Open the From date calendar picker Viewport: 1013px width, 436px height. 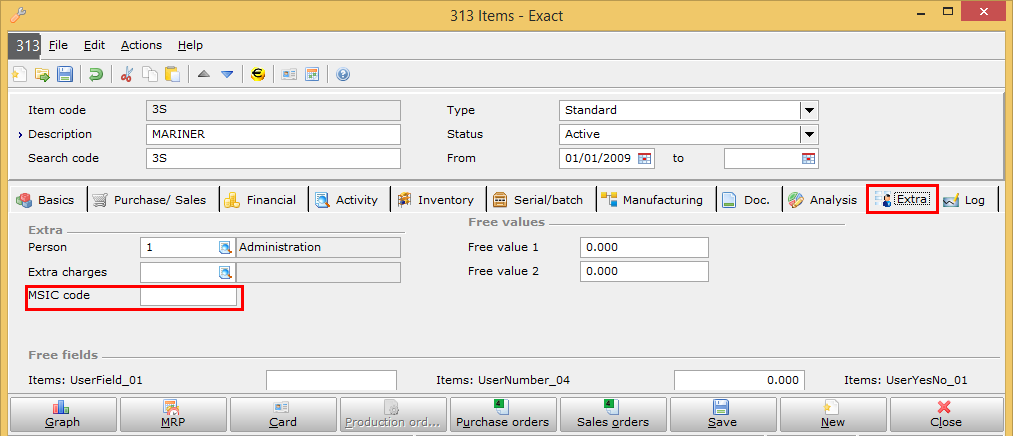coord(645,158)
